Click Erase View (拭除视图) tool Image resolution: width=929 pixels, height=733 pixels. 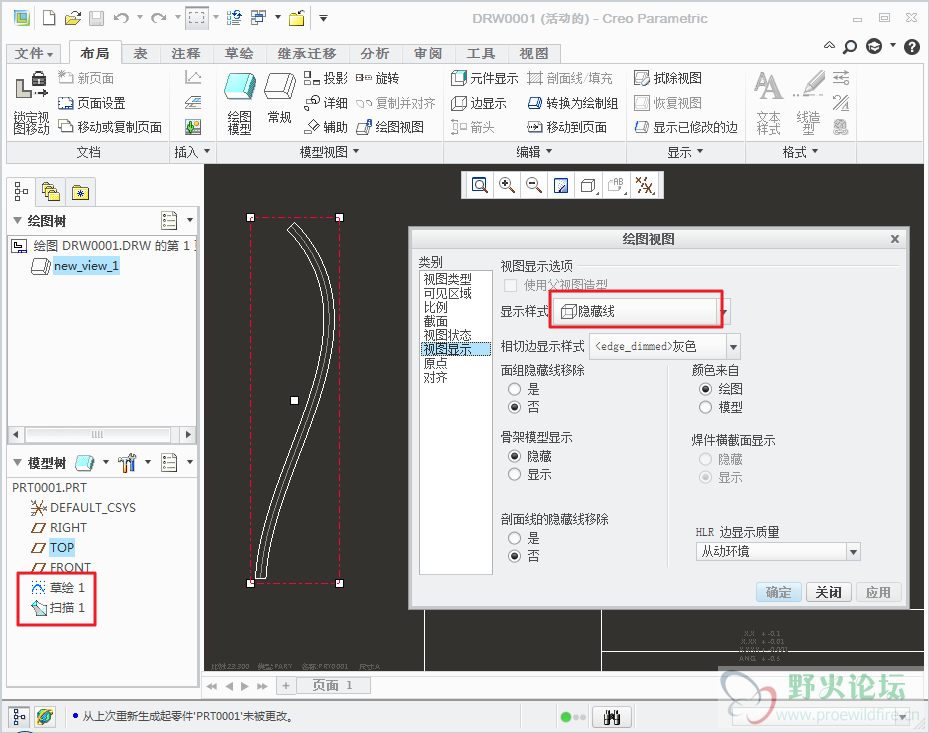click(x=668, y=78)
